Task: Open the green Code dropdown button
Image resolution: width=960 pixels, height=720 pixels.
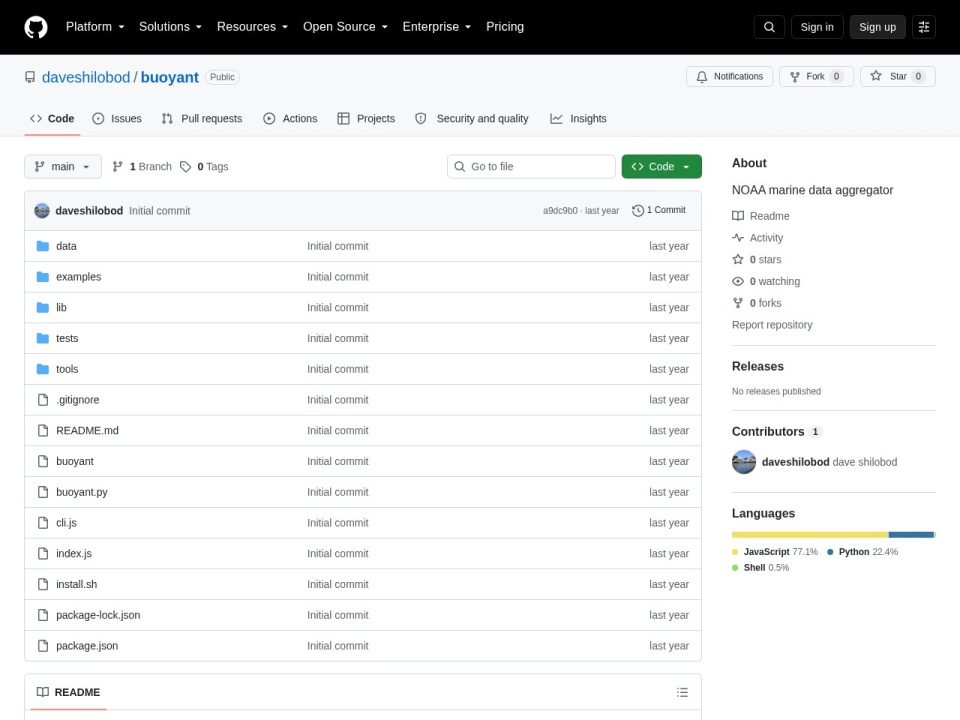Action: (x=661, y=167)
